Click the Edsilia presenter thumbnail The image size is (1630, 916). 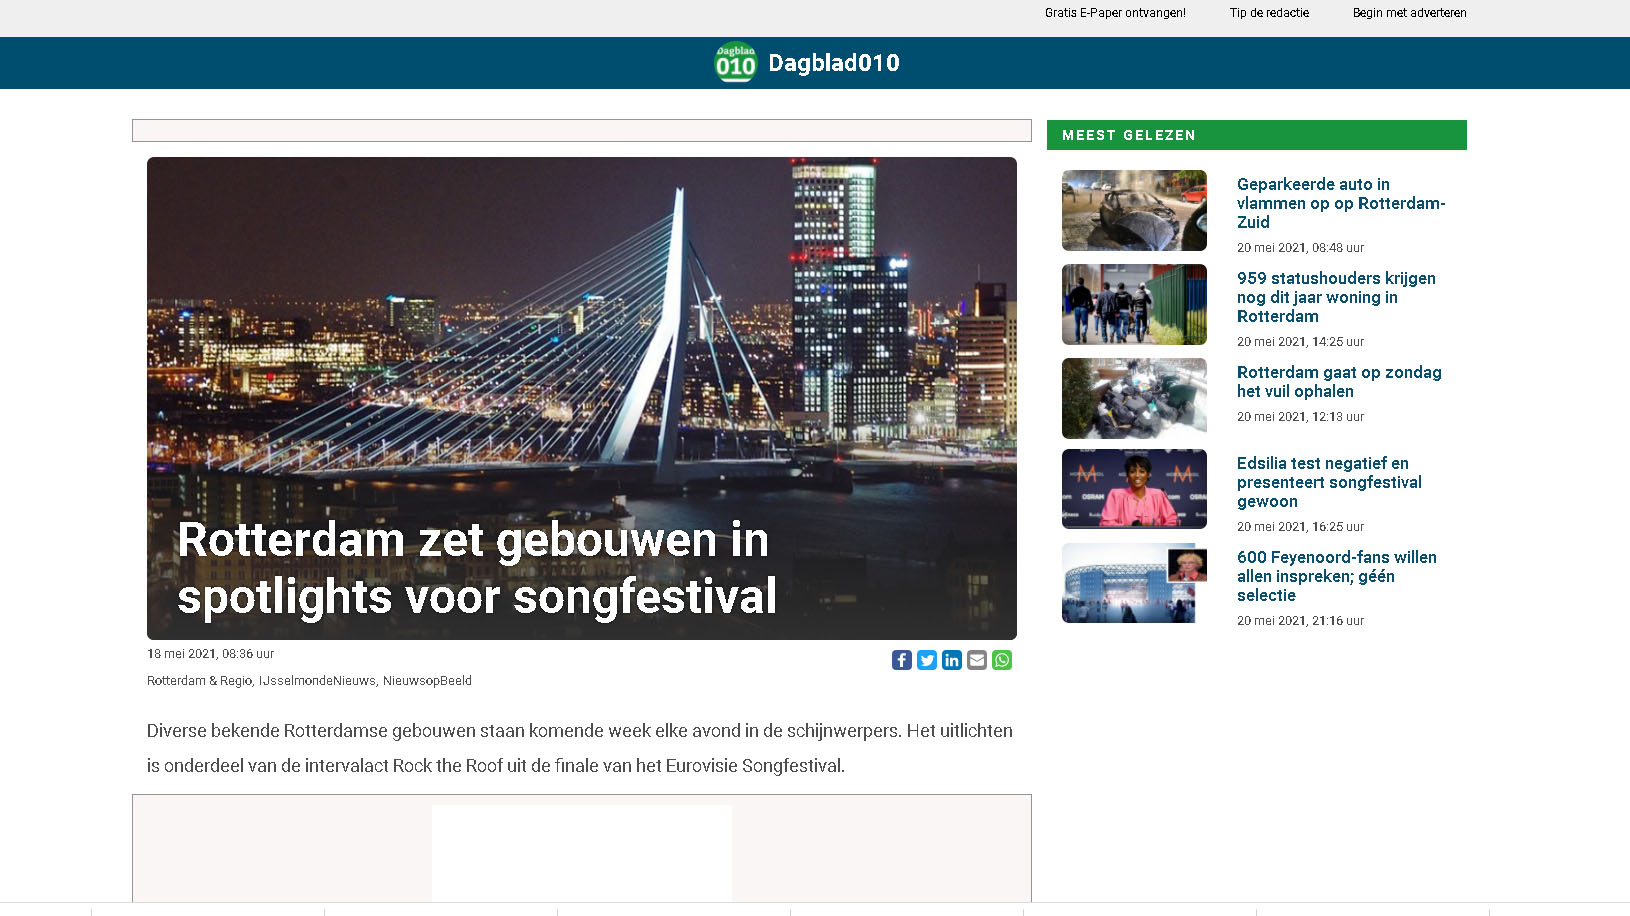(x=1134, y=489)
